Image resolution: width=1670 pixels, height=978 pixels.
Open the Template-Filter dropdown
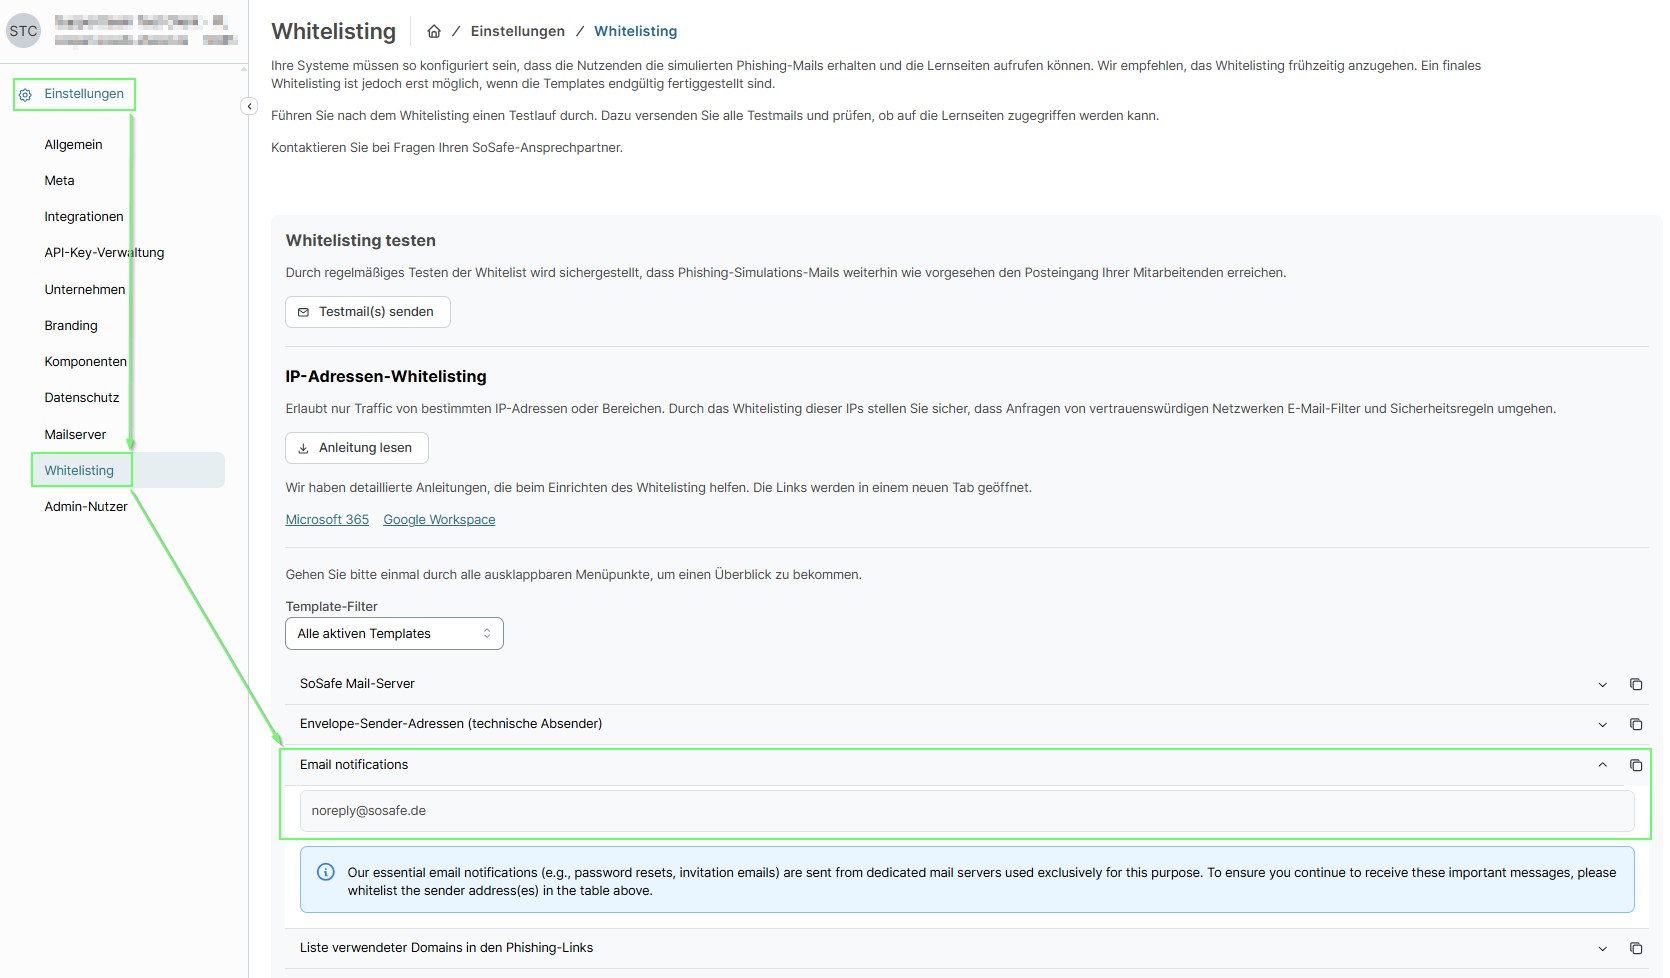click(394, 634)
